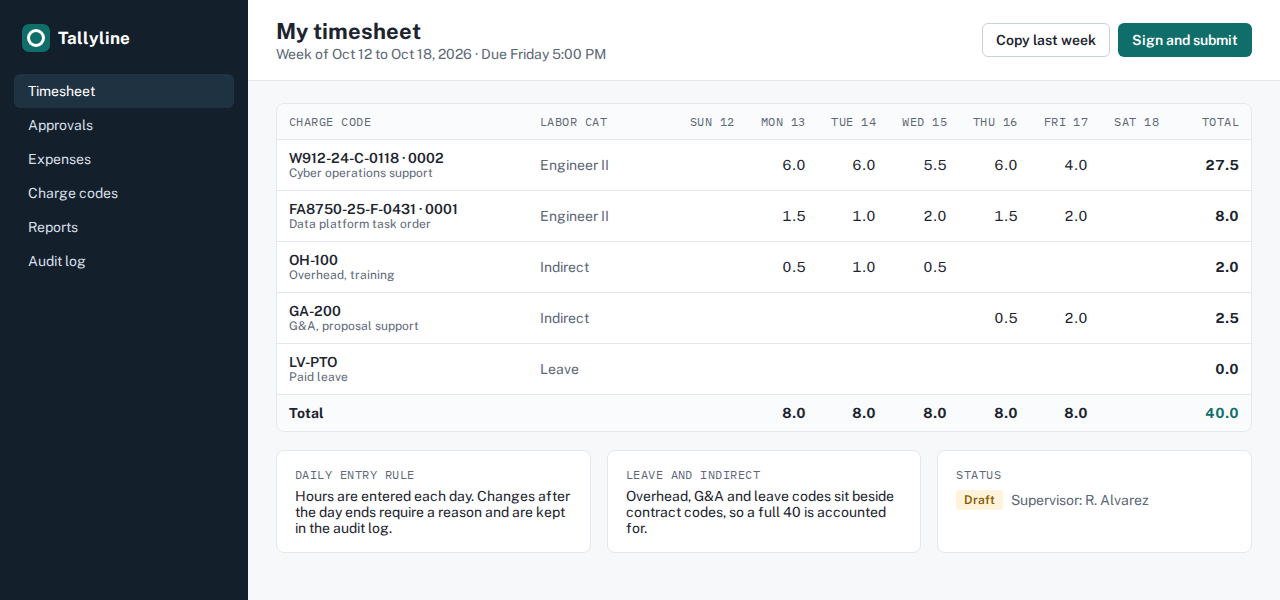The image size is (1280, 600).
Task: Click the My timesheet page title
Action: [349, 31]
